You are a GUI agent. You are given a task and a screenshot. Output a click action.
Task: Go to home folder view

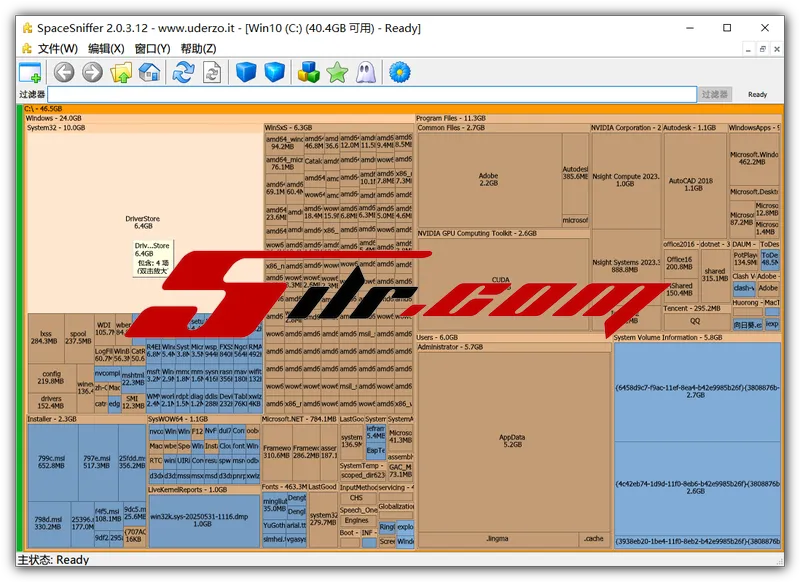pyautogui.click(x=149, y=72)
